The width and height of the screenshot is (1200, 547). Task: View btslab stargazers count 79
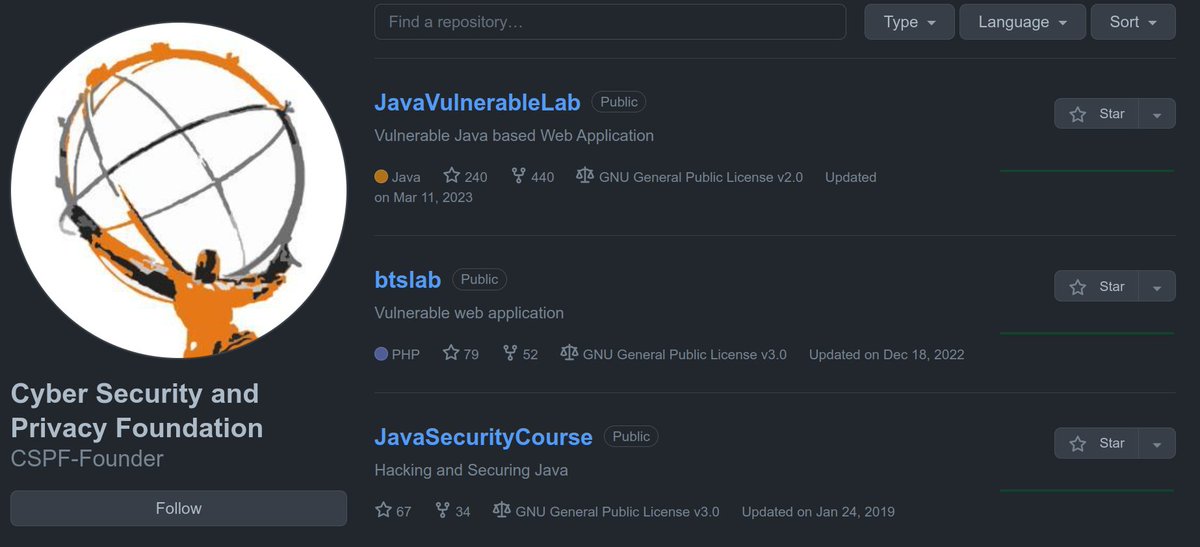coord(461,354)
